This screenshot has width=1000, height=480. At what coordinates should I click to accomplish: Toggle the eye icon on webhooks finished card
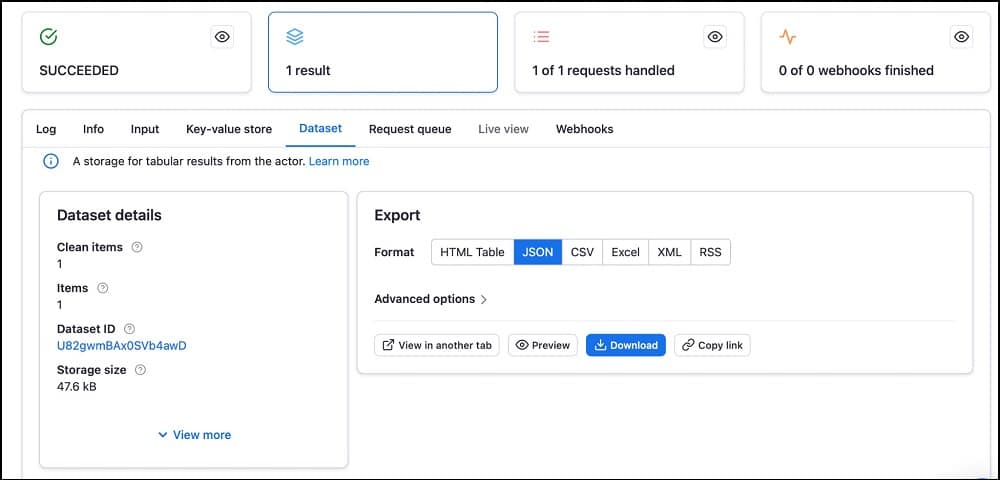point(961,37)
